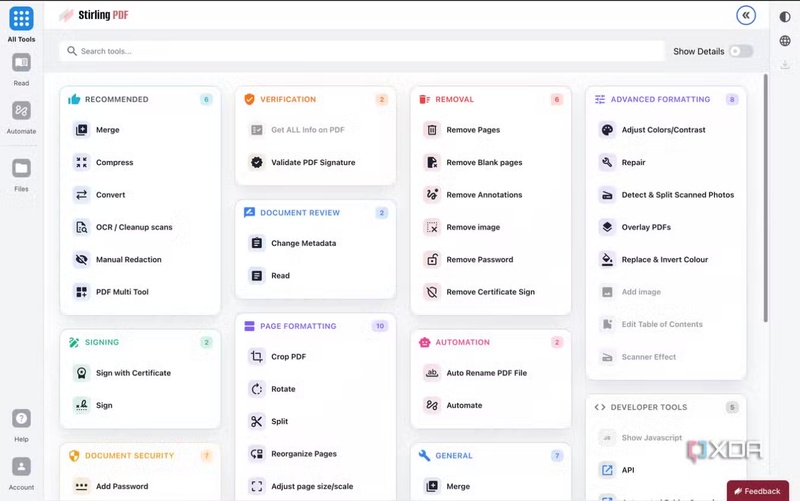Open the PDF Multi Tool

(x=140, y=292)
